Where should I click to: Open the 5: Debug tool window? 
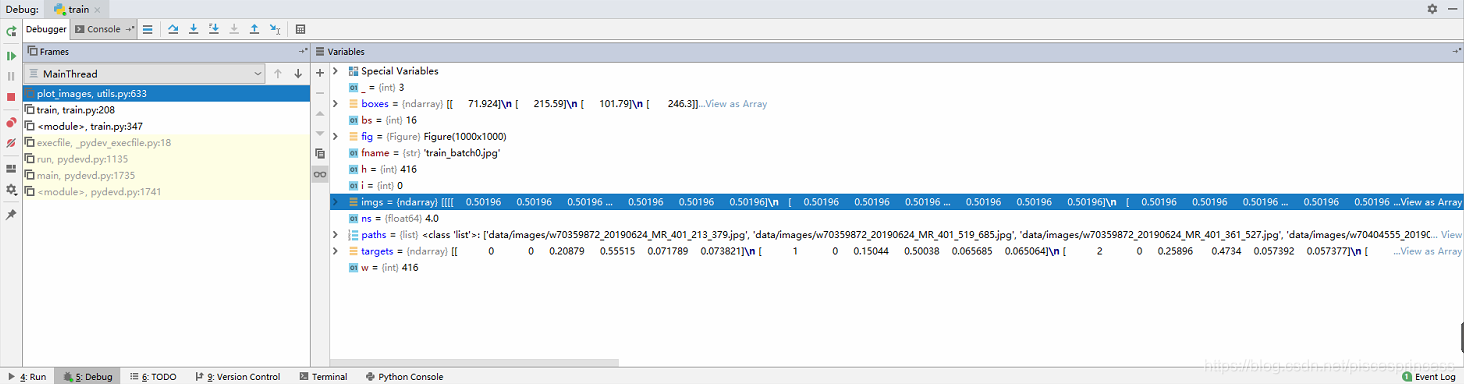(x=87, y=377)
